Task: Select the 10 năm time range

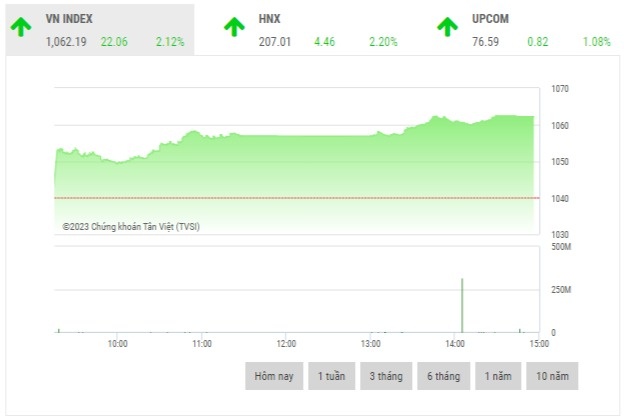Action: 552,376
